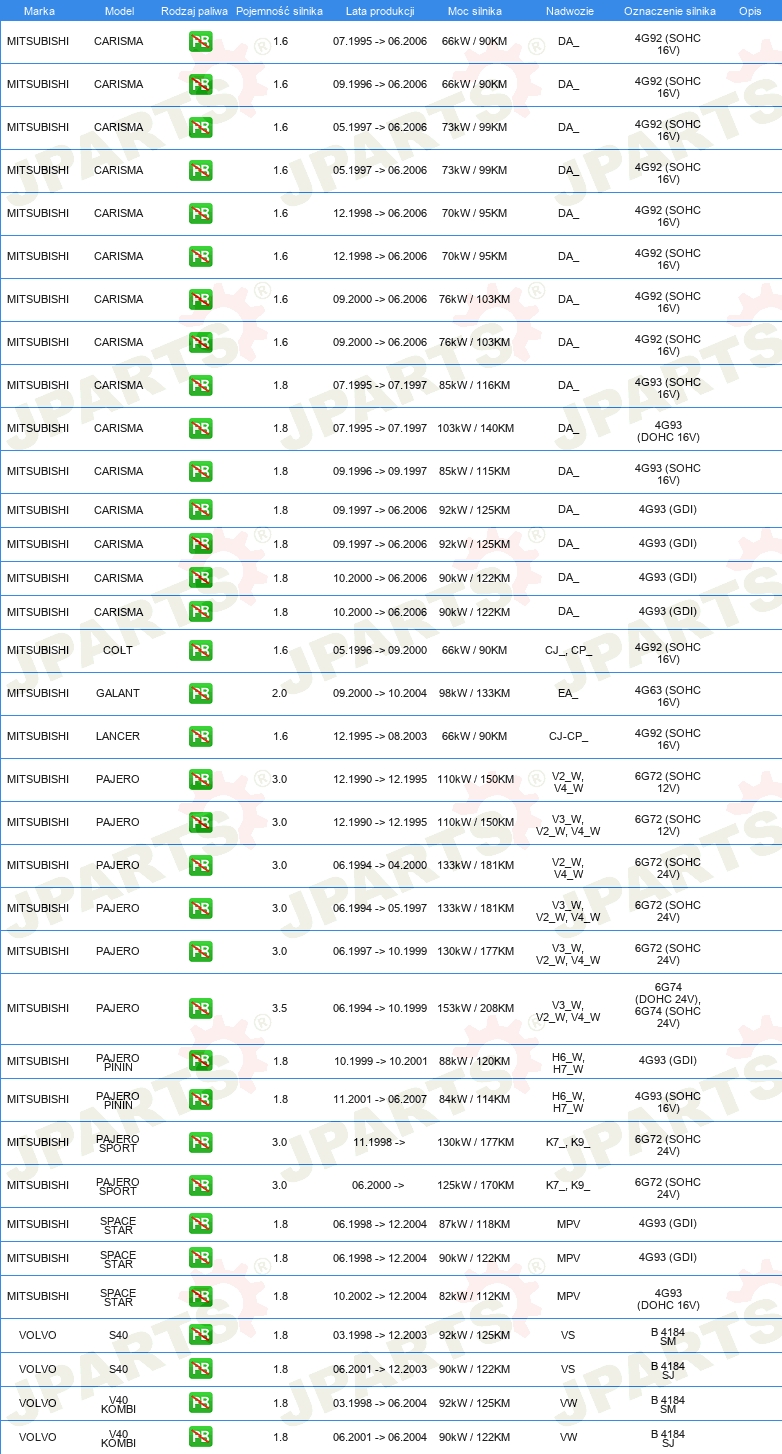Click the 103kW / 140KM power cell
The height and width of the screenshot is (1454, 782).
(x=474, y=428)
